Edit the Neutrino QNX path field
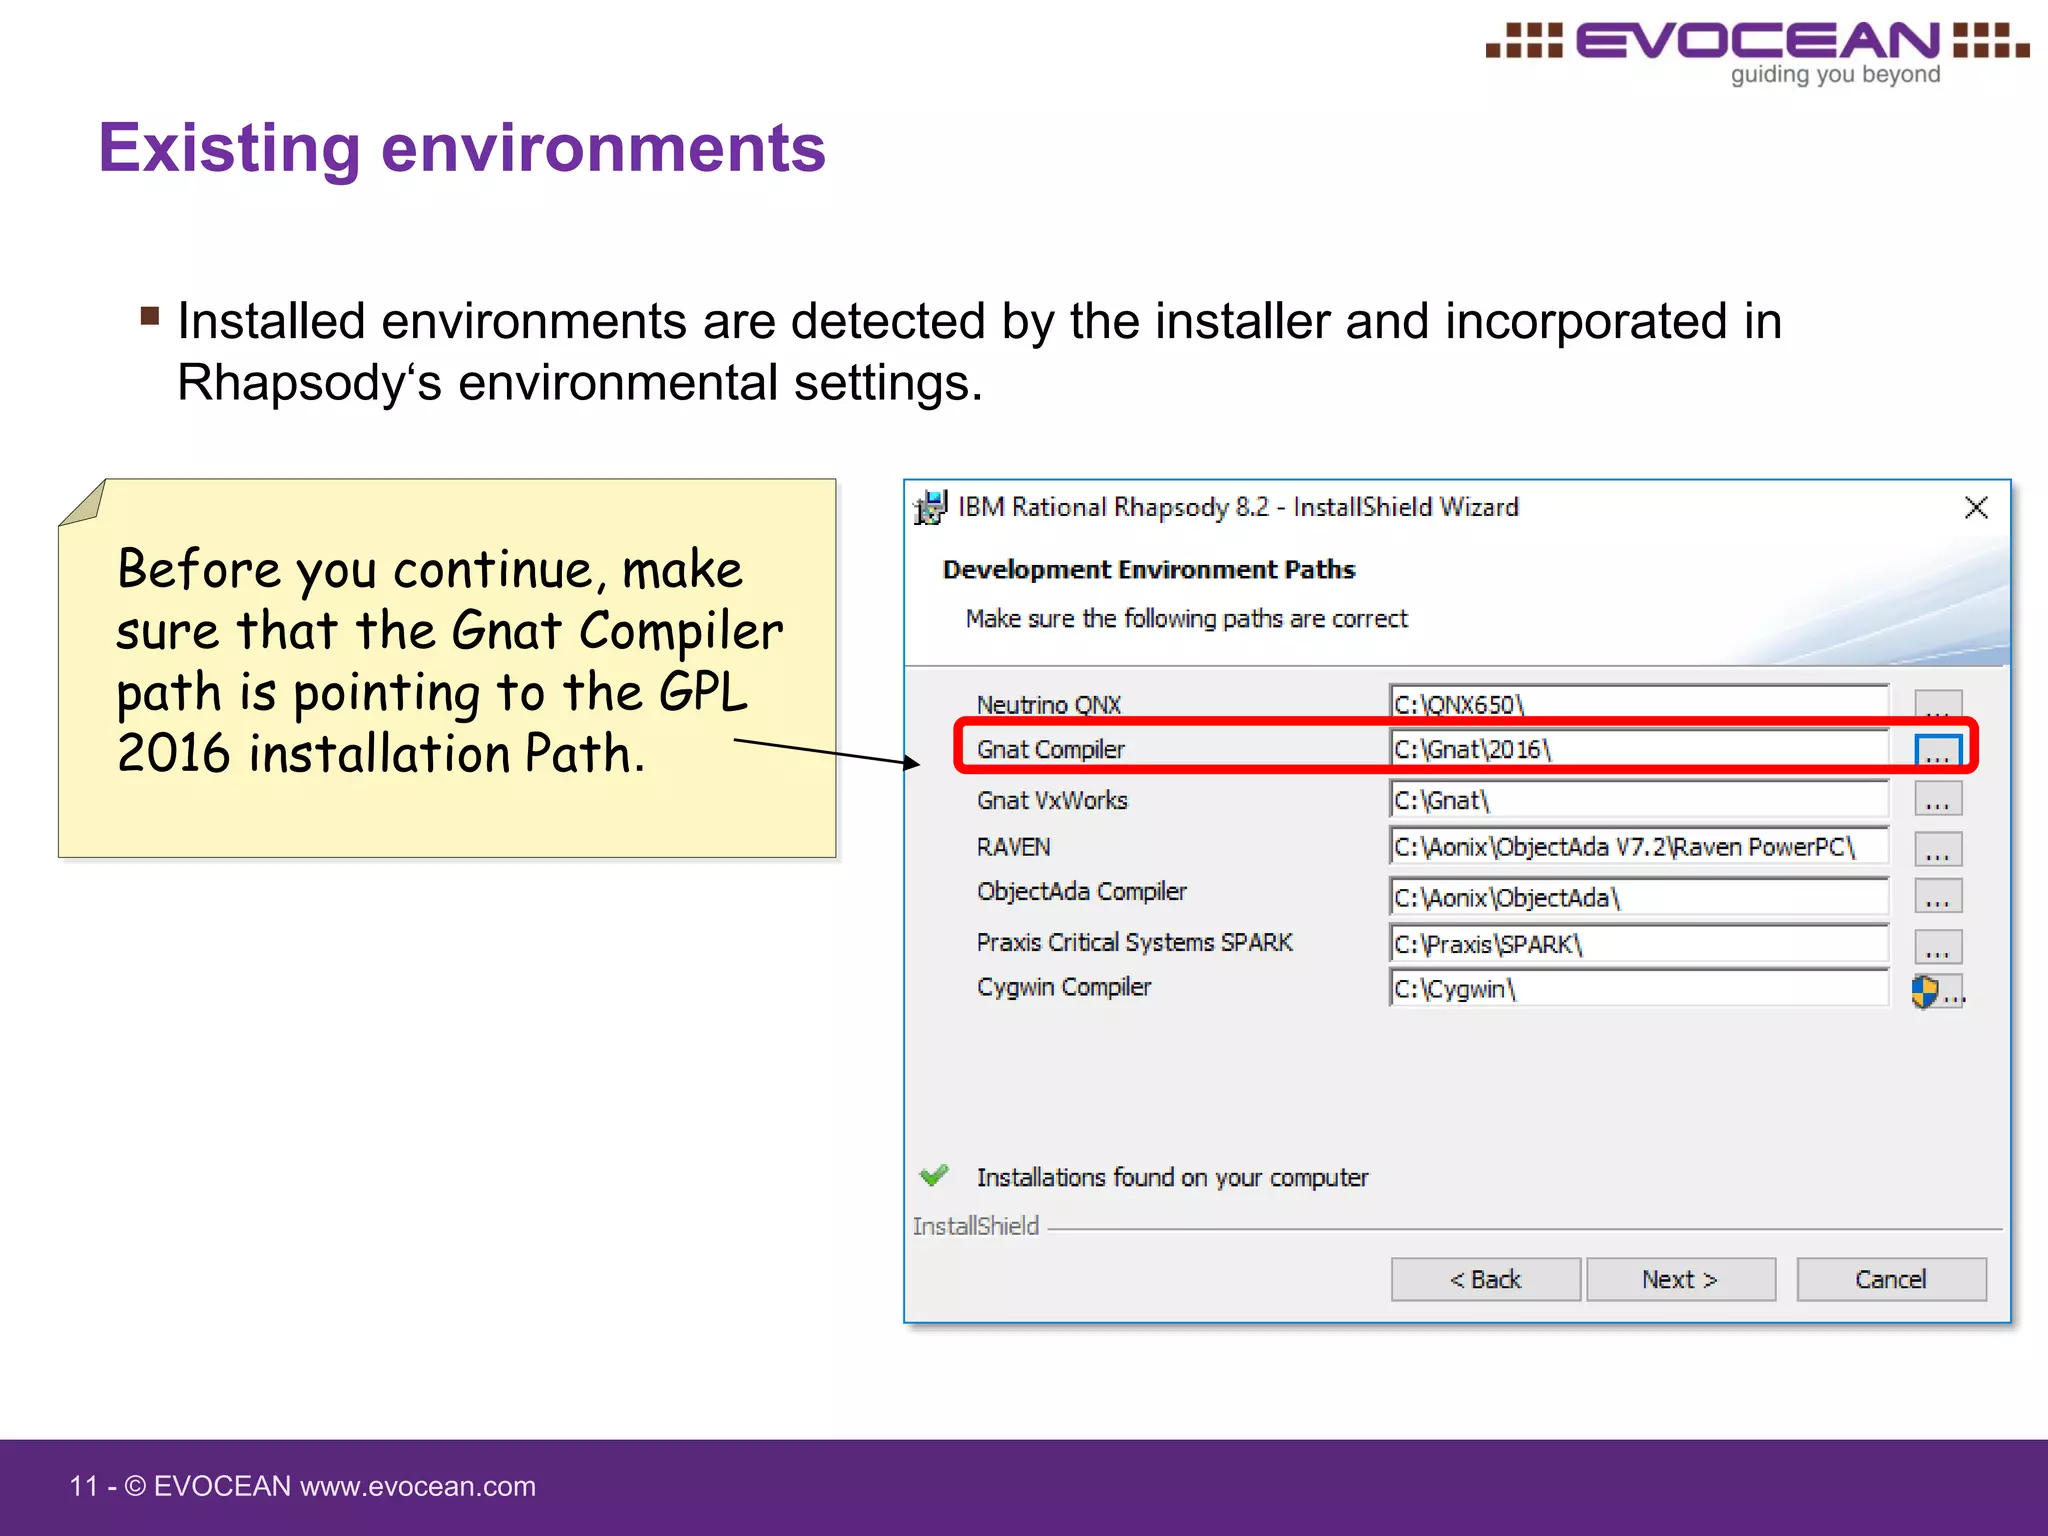 tap(1639, 704)
